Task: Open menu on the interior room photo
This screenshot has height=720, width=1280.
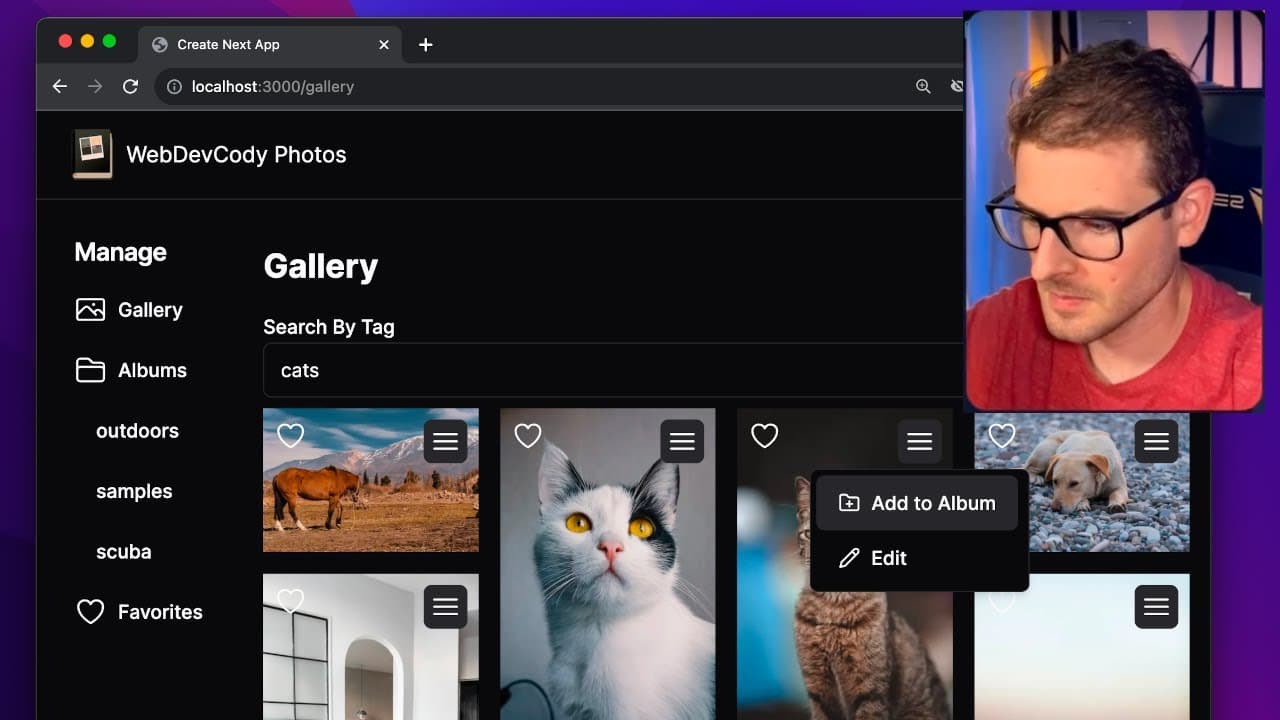Action: point(445,606)
